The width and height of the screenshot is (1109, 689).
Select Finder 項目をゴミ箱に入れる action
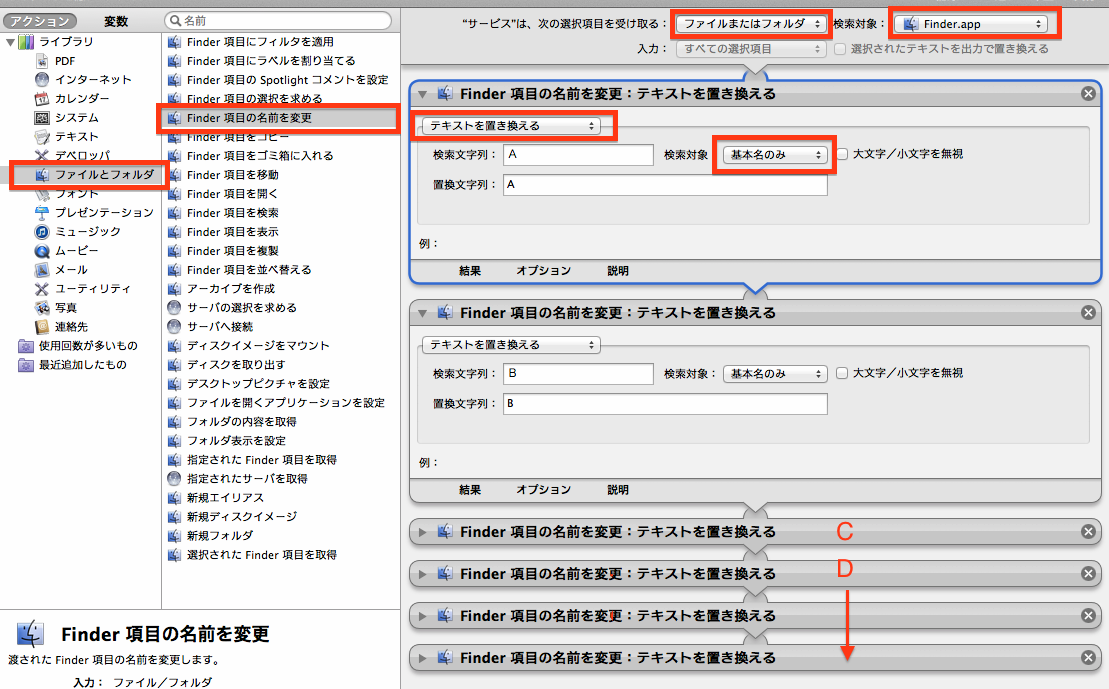click(281, 156)
